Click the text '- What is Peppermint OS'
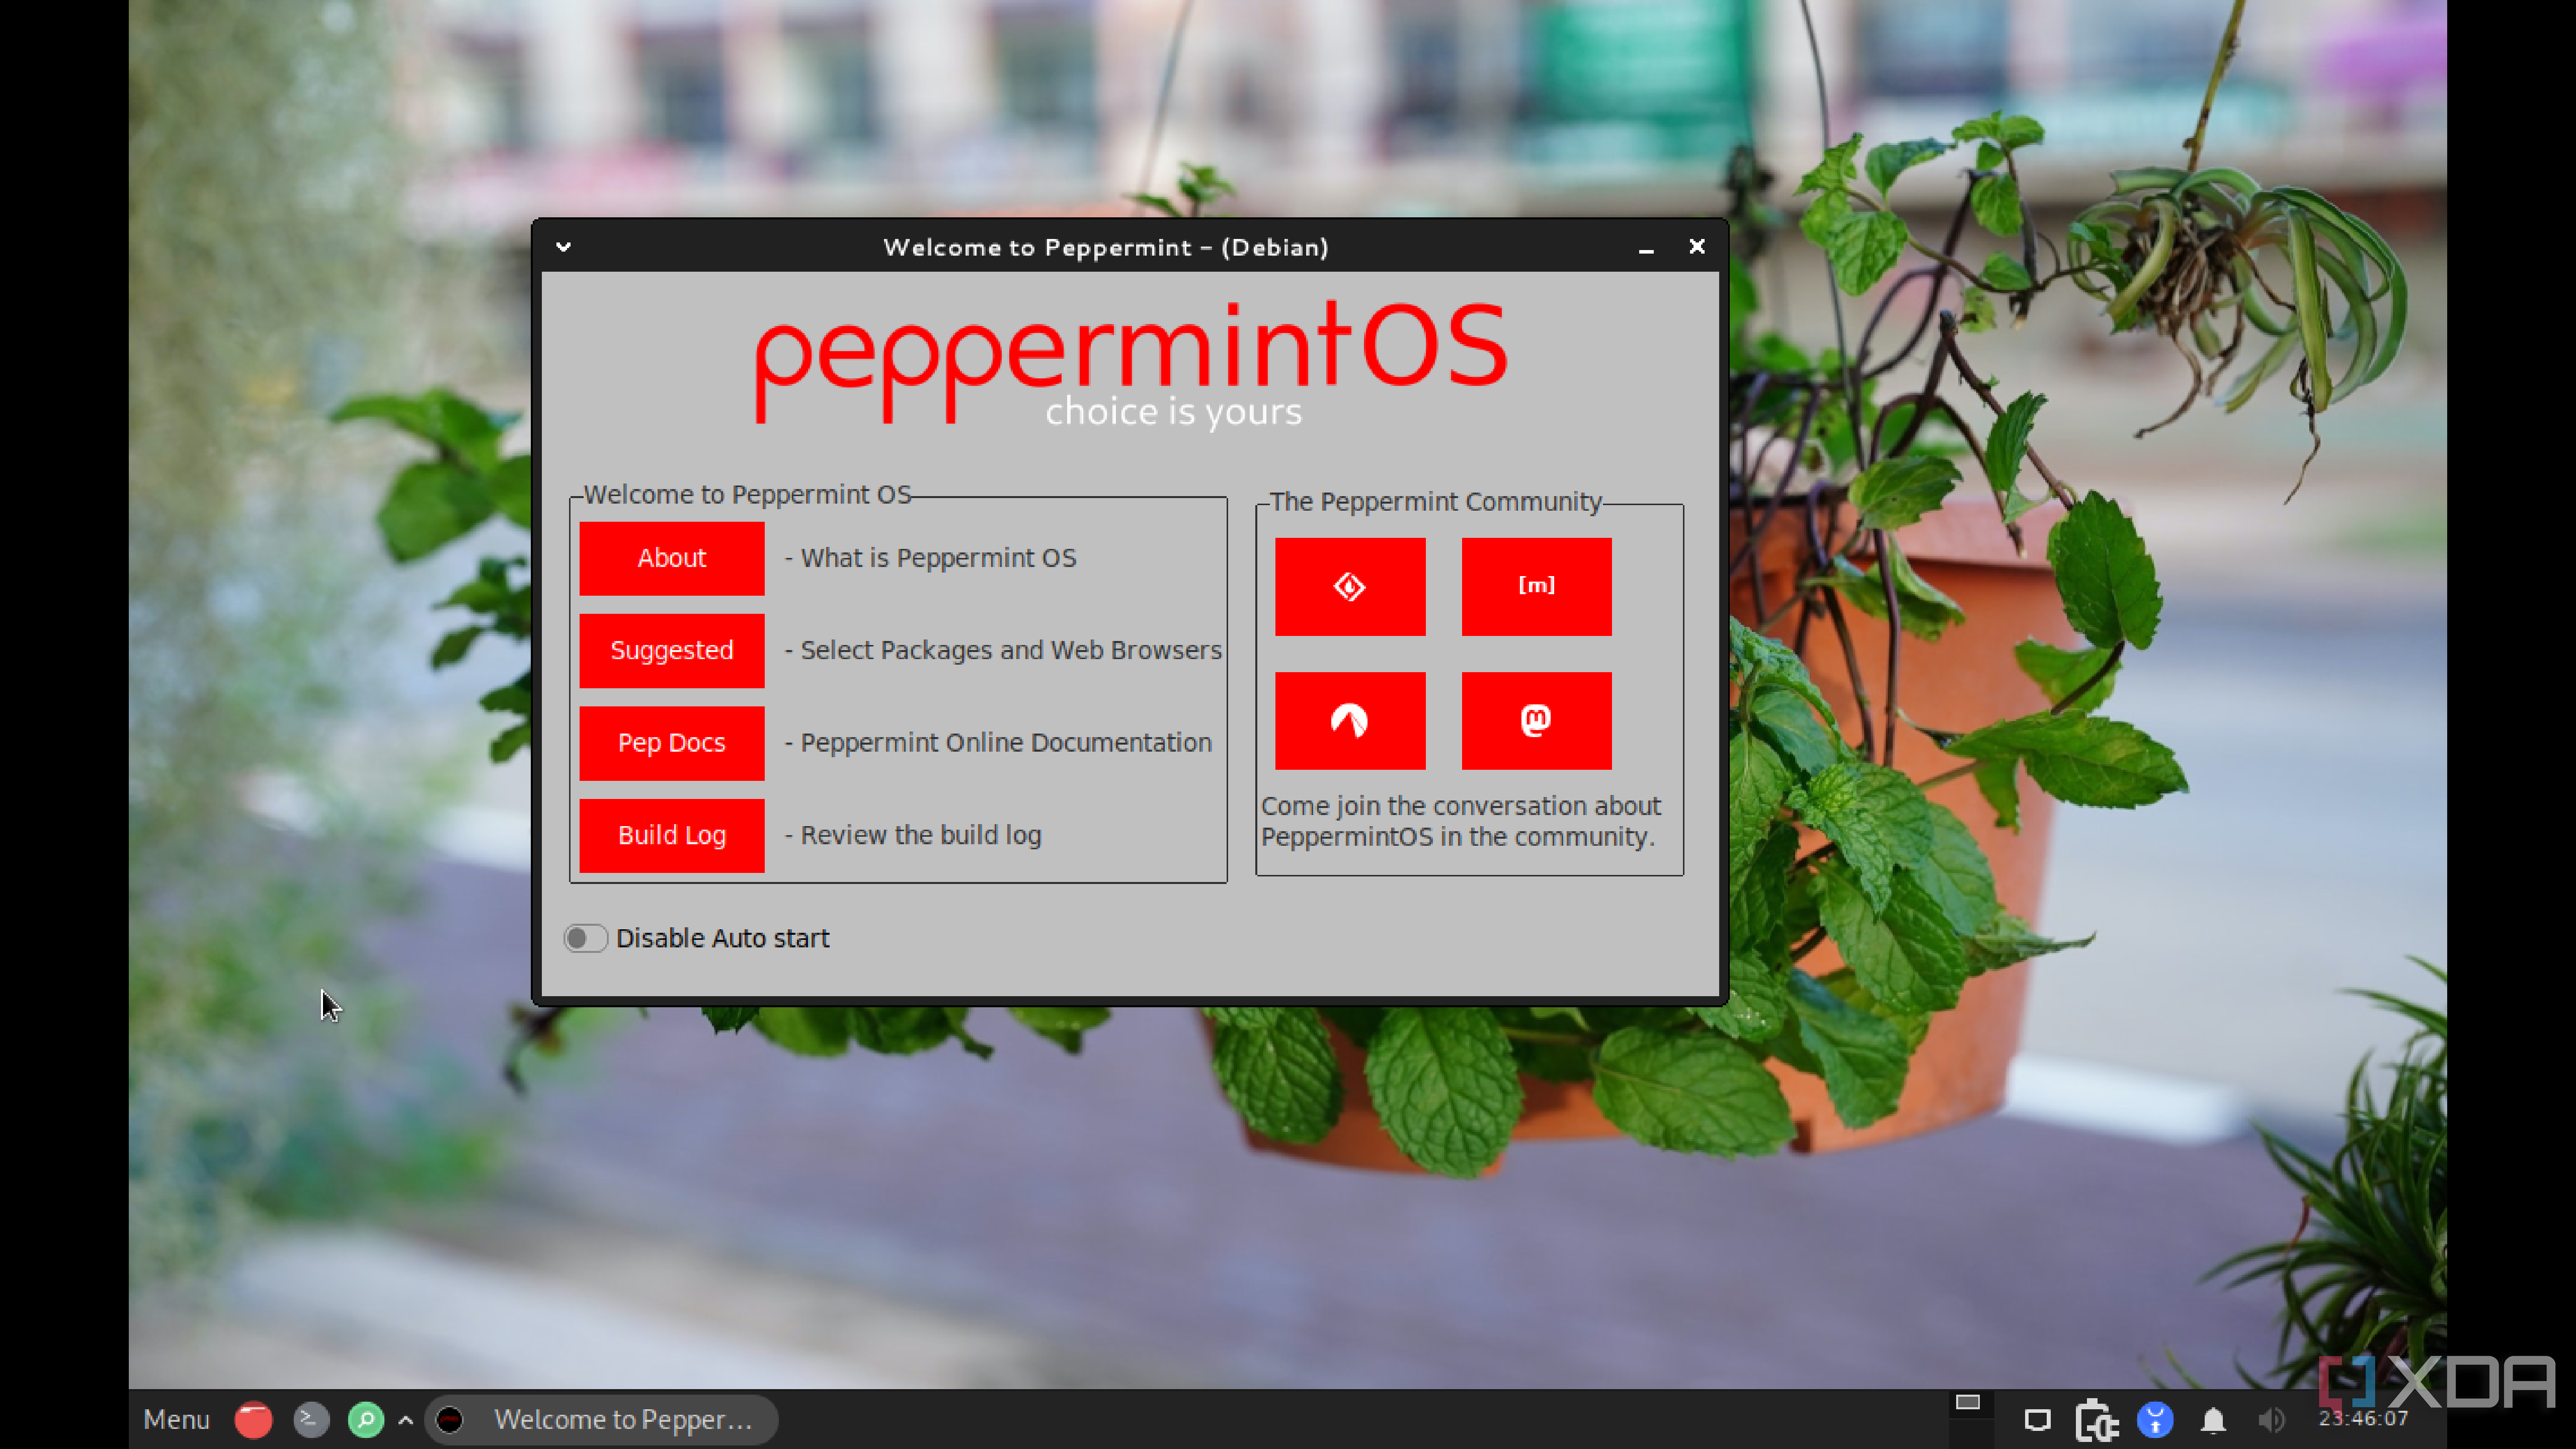This screenshot has height=1449, width=2576. [x=931, y=558]
